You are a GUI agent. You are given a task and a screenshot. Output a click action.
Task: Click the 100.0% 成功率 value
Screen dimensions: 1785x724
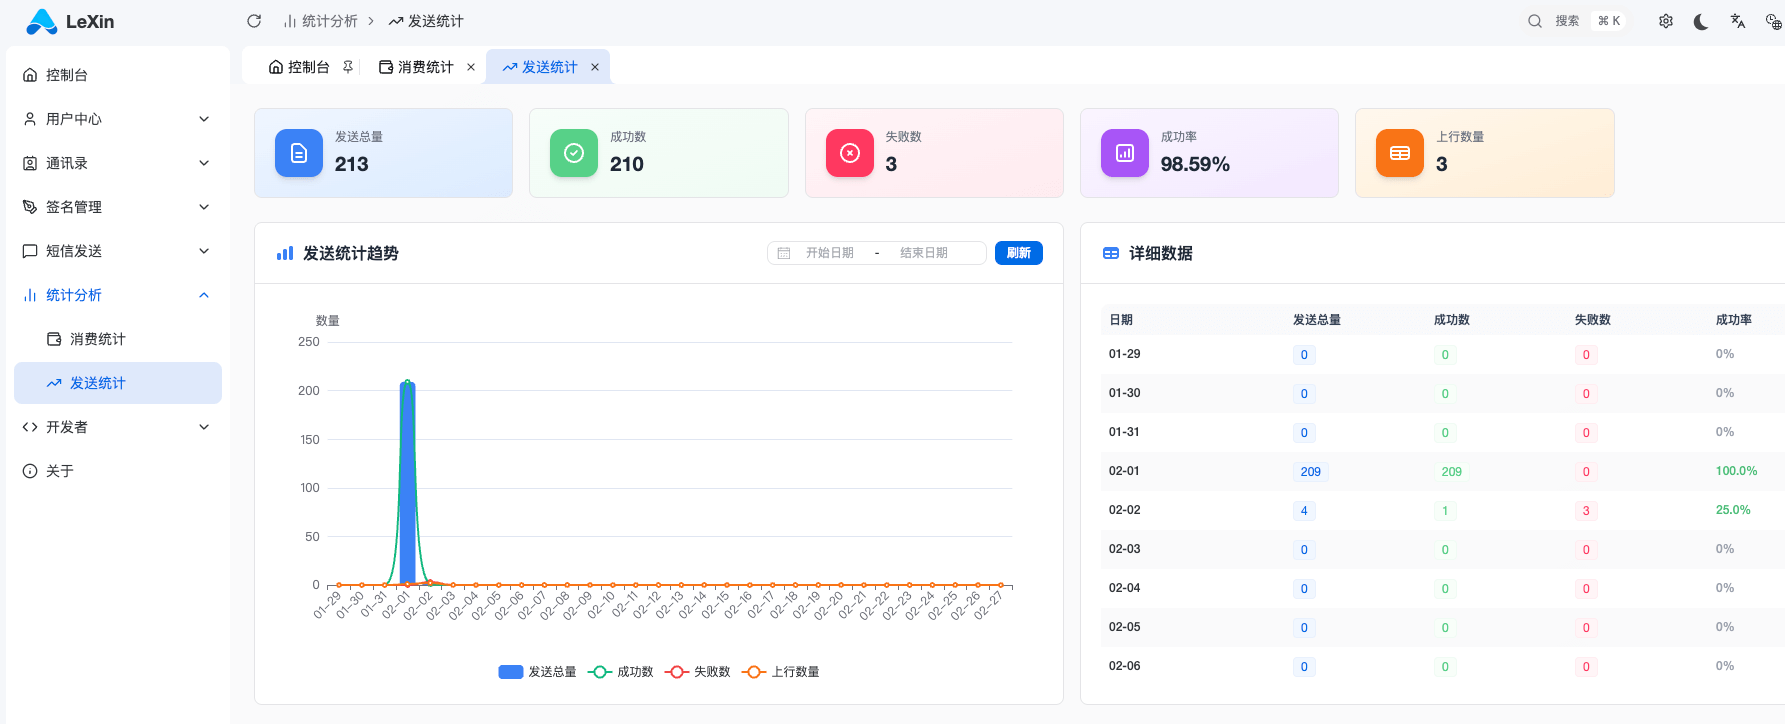[1736, 471]
